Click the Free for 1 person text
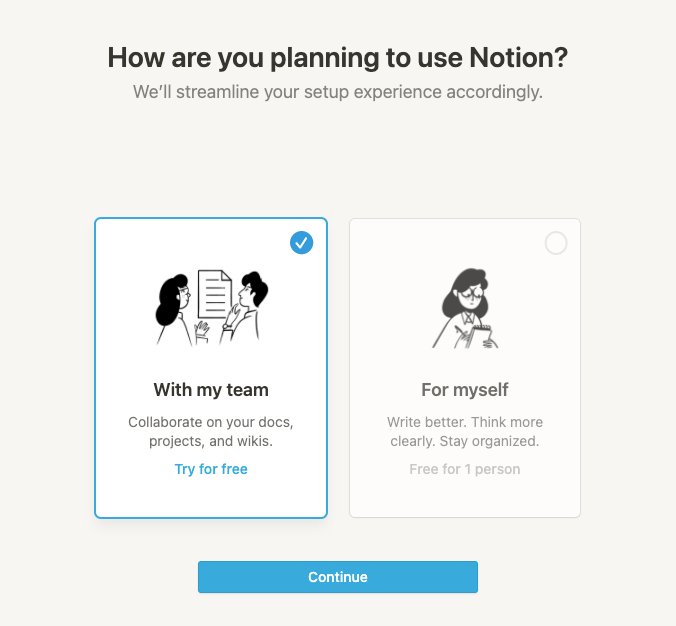 [x=465, y=469]
